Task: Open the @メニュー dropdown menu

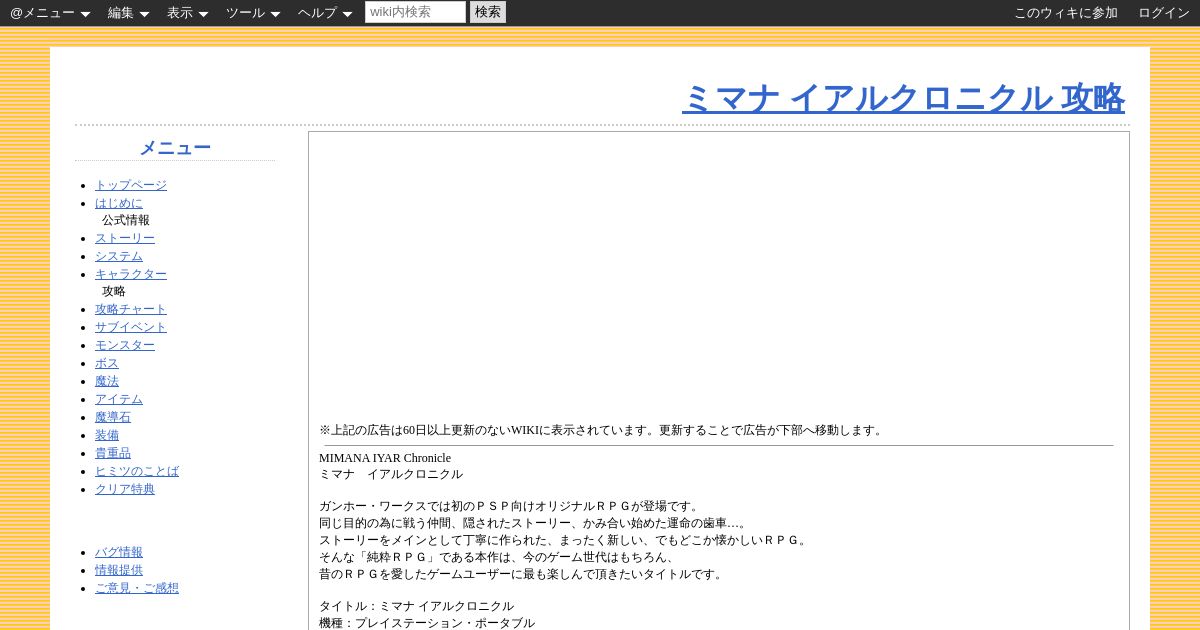Action: [x=50, y=13]
